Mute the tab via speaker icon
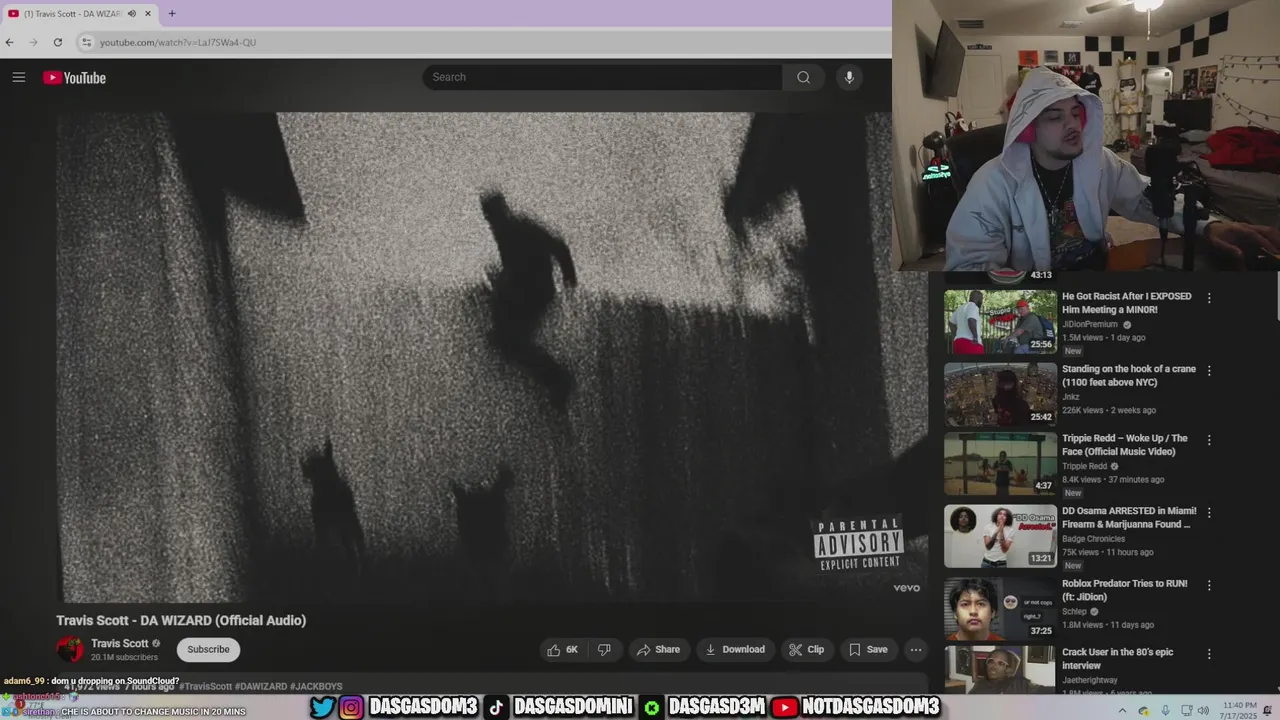 132,14
